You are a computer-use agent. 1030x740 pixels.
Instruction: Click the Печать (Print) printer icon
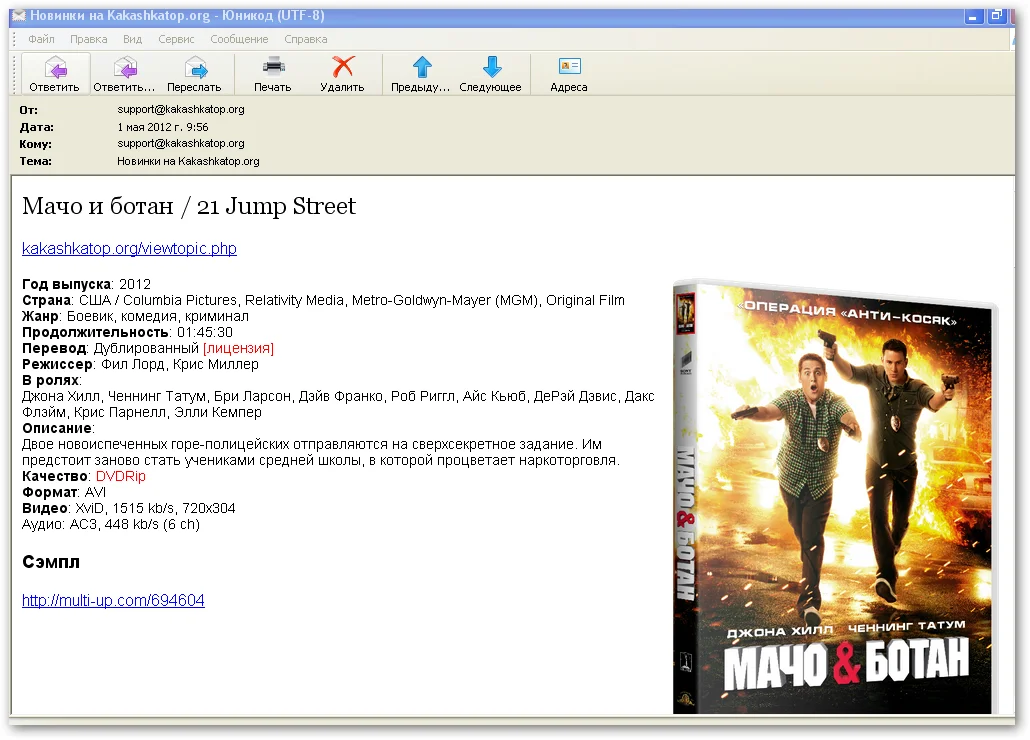[273, 67]
